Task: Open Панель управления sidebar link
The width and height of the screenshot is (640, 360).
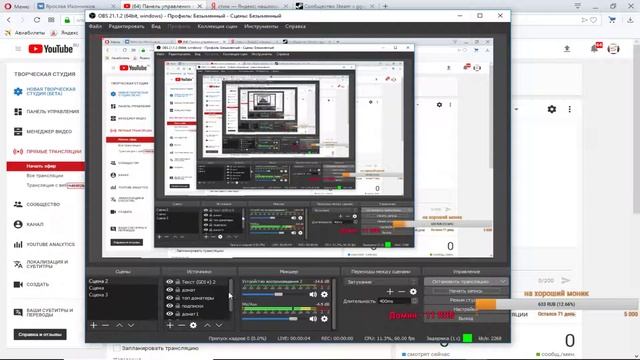Action: click(x=53, y=111)
